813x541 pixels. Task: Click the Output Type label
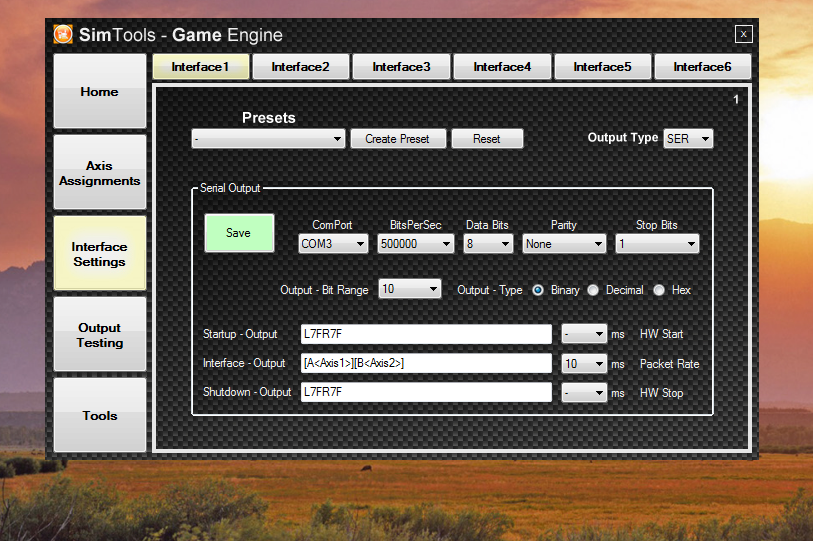[x=622, y=138]
